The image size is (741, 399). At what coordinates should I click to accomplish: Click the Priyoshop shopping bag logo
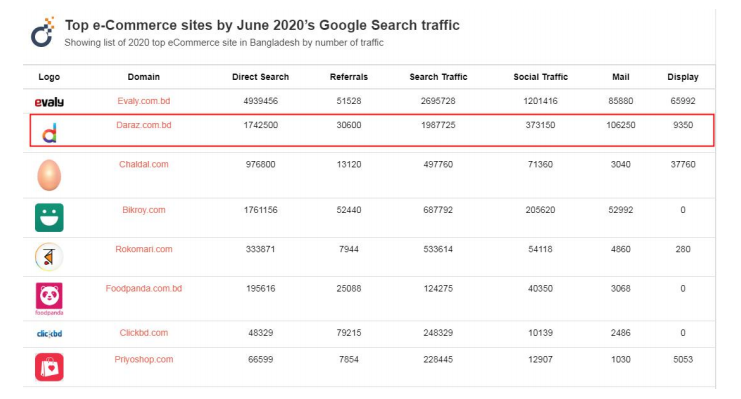point(49,367)
